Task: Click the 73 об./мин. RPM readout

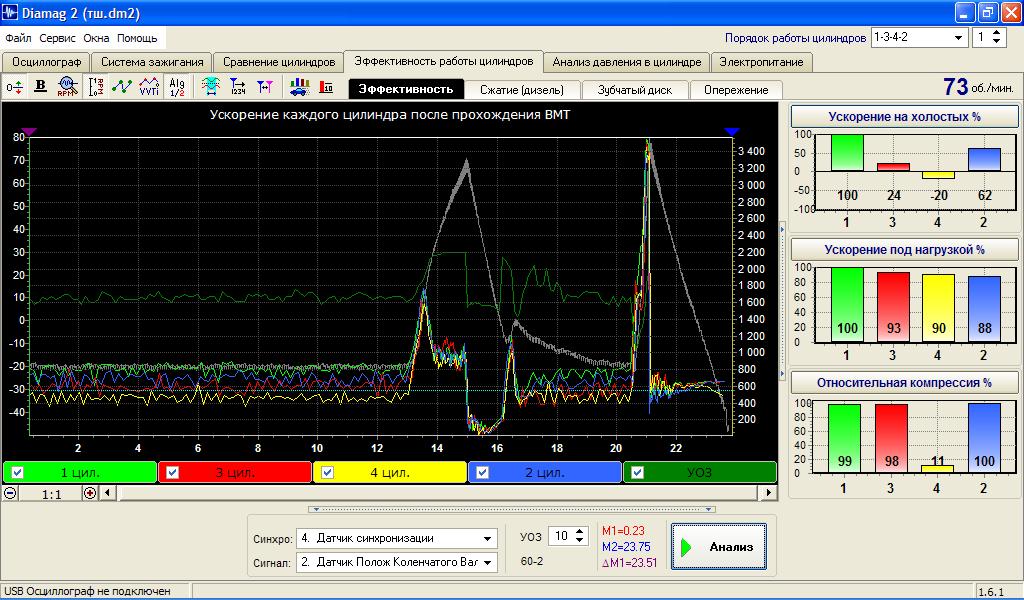Action: [978, 87]
